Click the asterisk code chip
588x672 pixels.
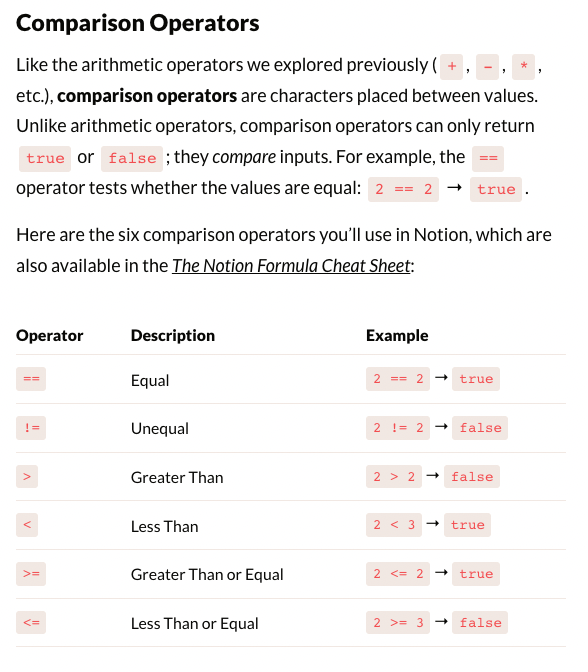tap(523, 67)
